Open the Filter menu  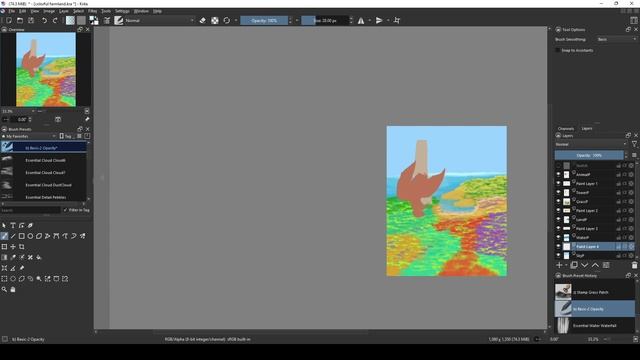pos(93,11)
